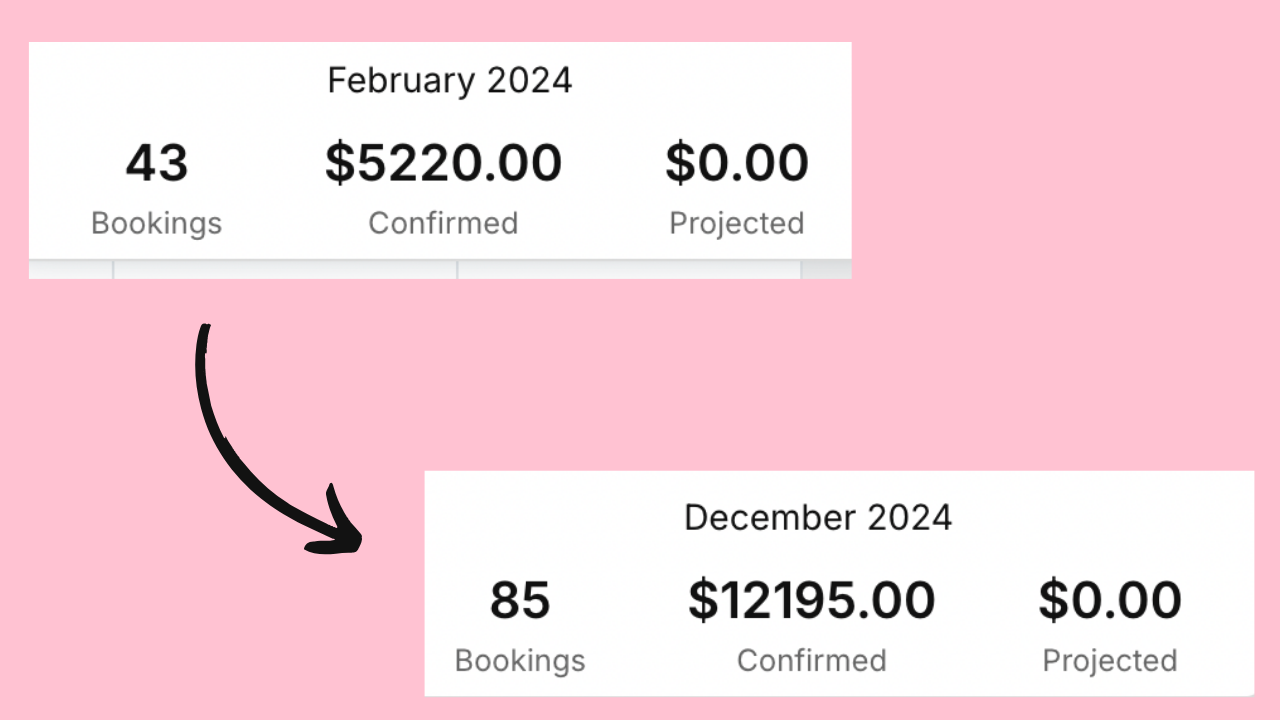Click Projected label in February card
Image resolution: width=1280 pixels, height=720 pixels.
click(x=737, y=223)
